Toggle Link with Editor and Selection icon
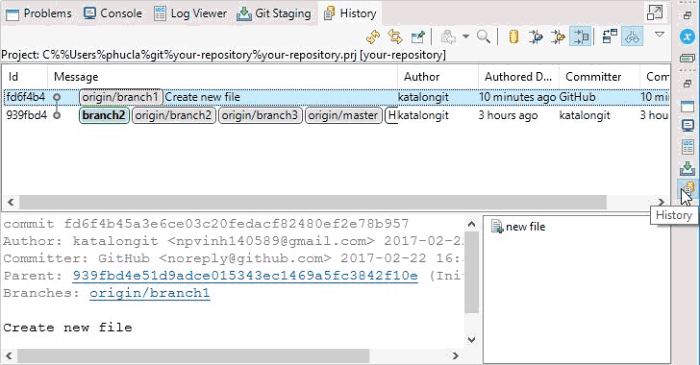This screenshot has width=700, height=365. tap(395, 37)
